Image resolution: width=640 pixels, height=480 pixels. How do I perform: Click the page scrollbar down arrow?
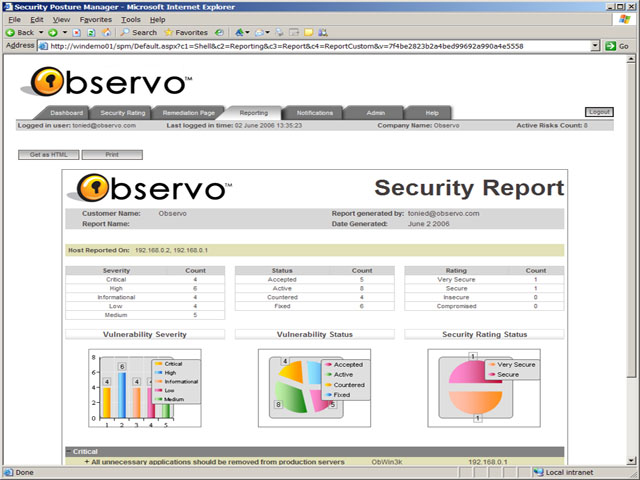coord(631,461)
